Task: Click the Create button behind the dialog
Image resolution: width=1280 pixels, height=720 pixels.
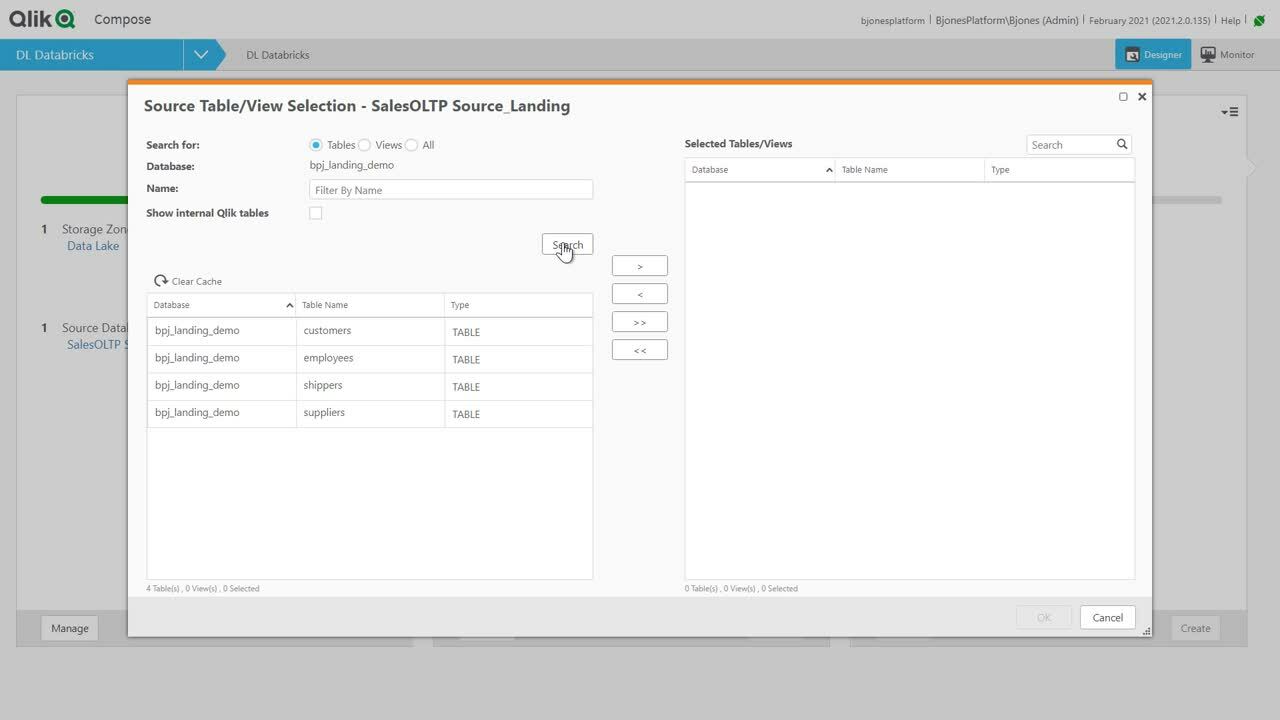Action: [x=1195, y=628]
